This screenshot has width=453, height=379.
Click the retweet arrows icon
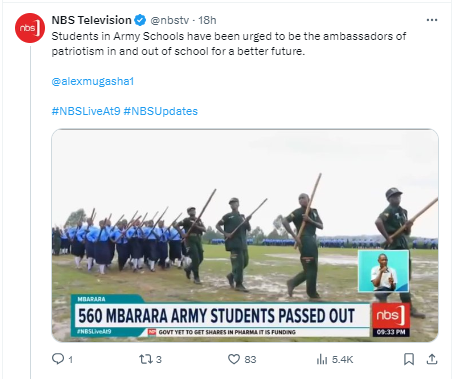pyautogui.click(x=146, y=359)
